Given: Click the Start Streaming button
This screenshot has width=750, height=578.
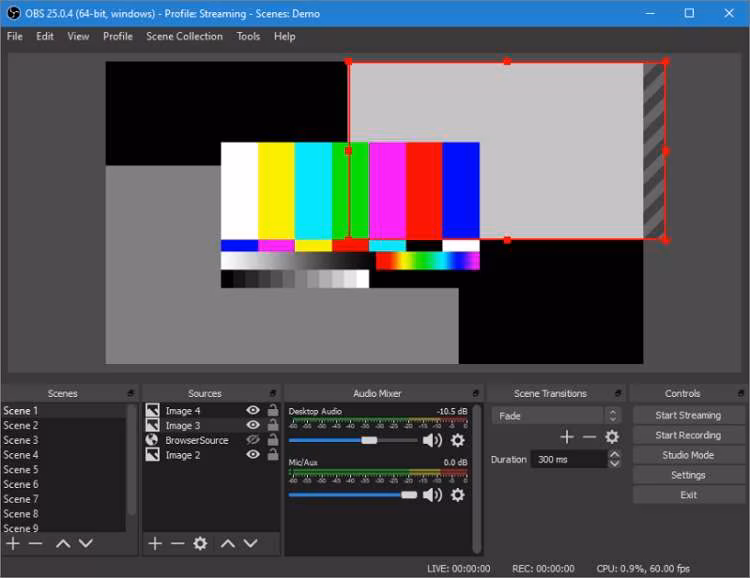Looking at the screenshot, I should click(x=688, y=415).
